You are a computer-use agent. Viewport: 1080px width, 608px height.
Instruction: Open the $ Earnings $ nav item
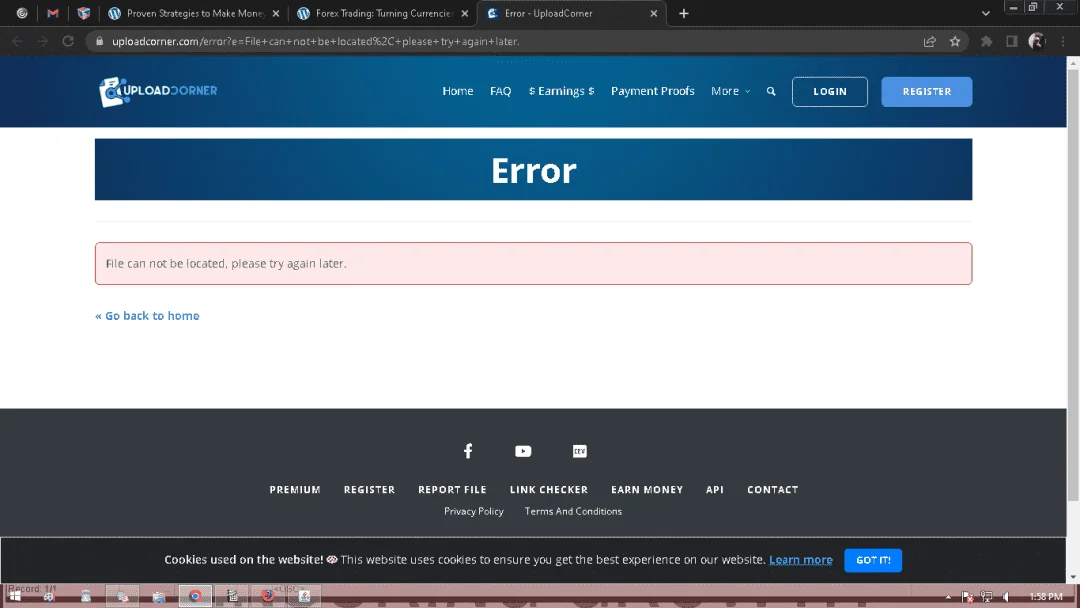561,91
